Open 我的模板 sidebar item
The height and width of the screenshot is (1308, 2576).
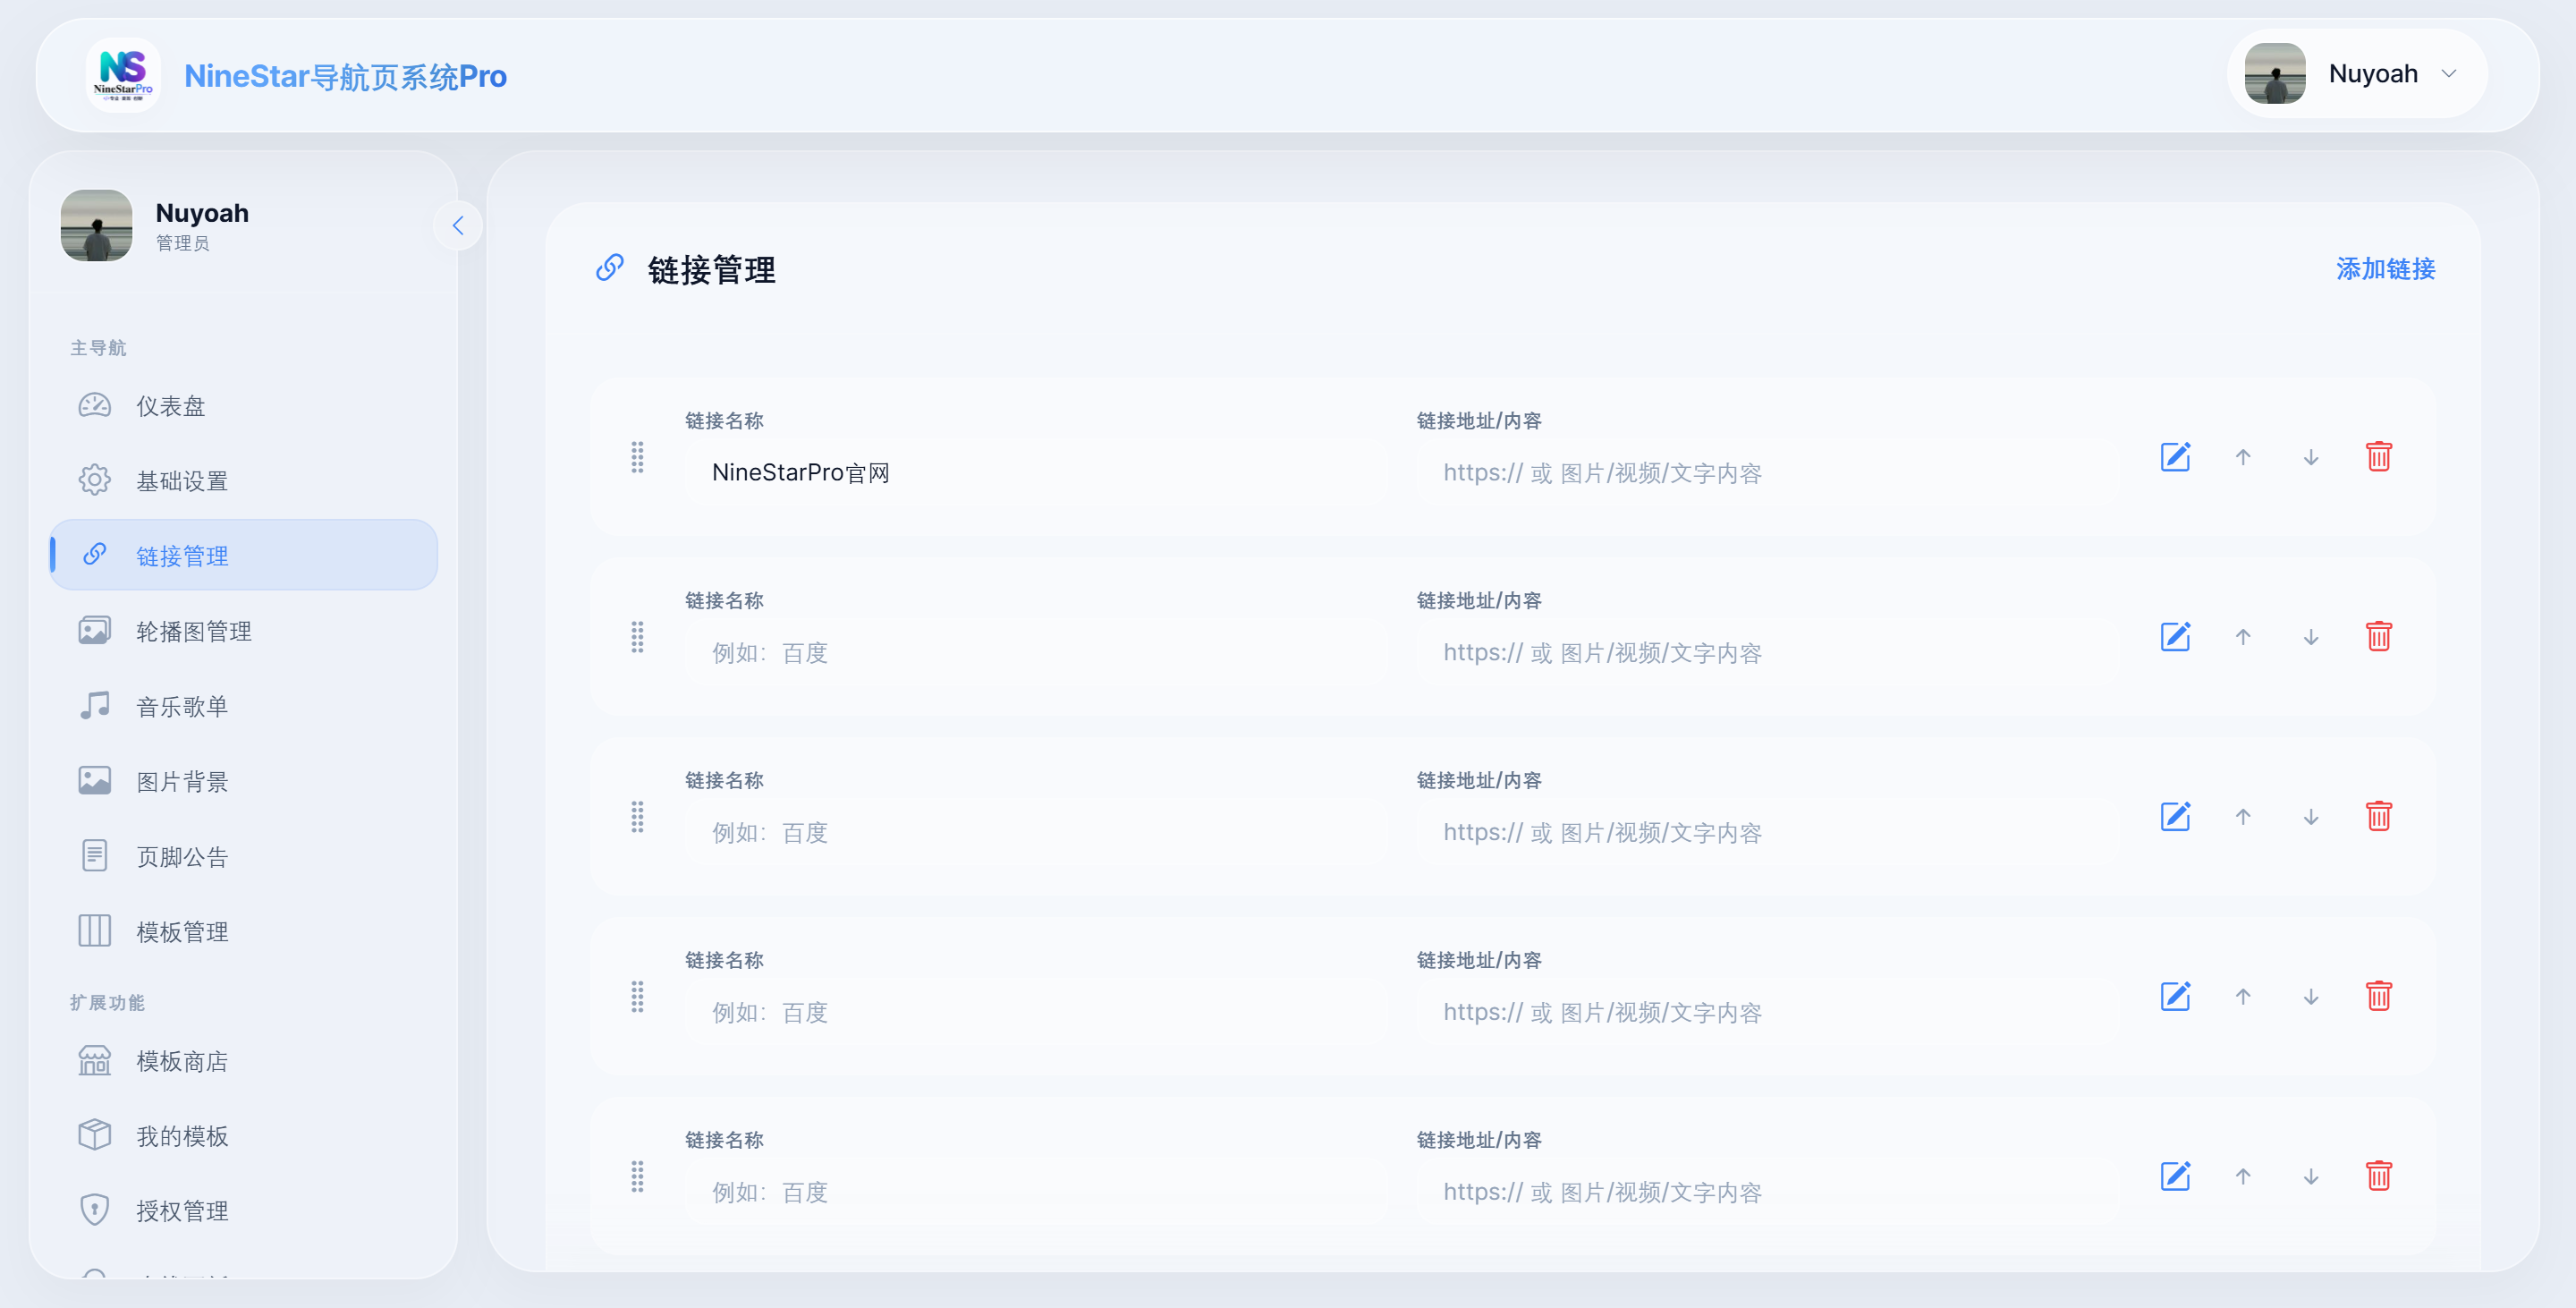click(x=243, y=1136)
